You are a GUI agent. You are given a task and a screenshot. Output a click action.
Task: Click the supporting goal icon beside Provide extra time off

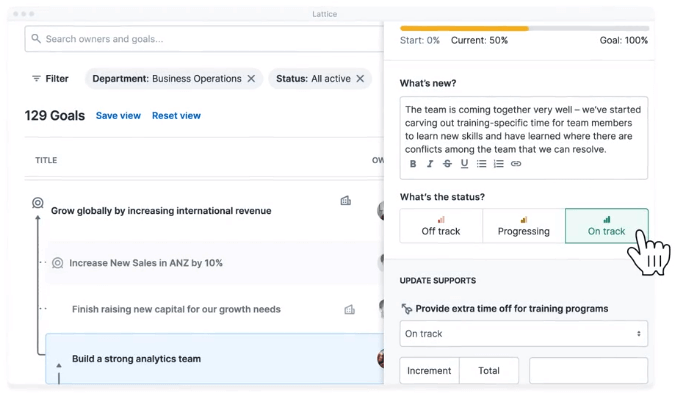pyautogui.click(x=407, y=309)
